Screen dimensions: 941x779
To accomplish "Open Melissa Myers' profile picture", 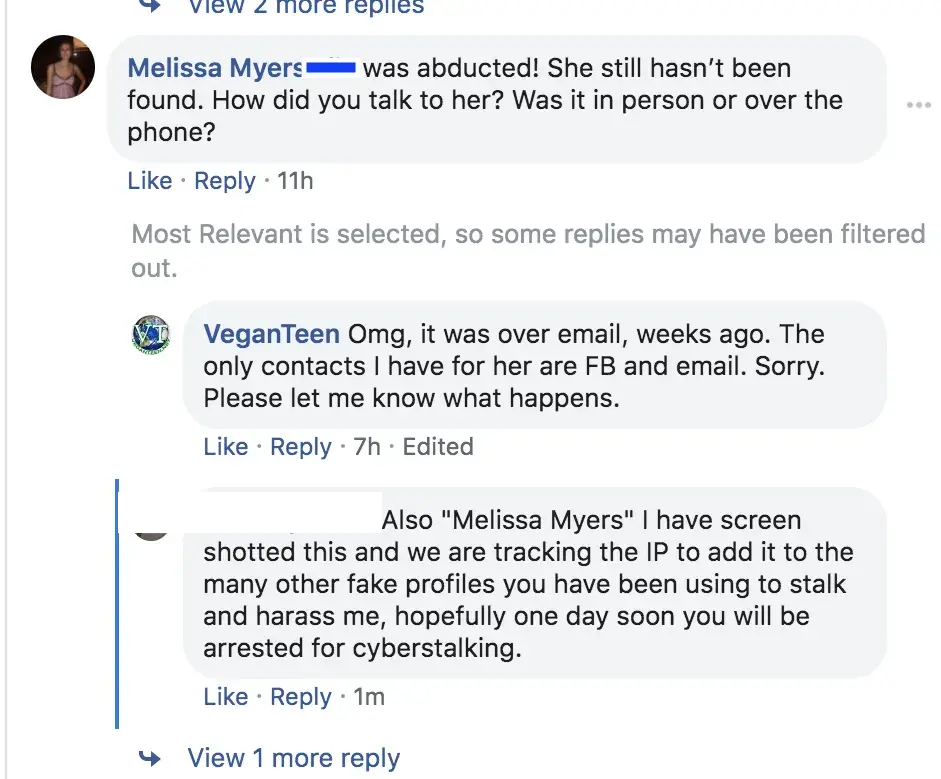I will [63, 67].
